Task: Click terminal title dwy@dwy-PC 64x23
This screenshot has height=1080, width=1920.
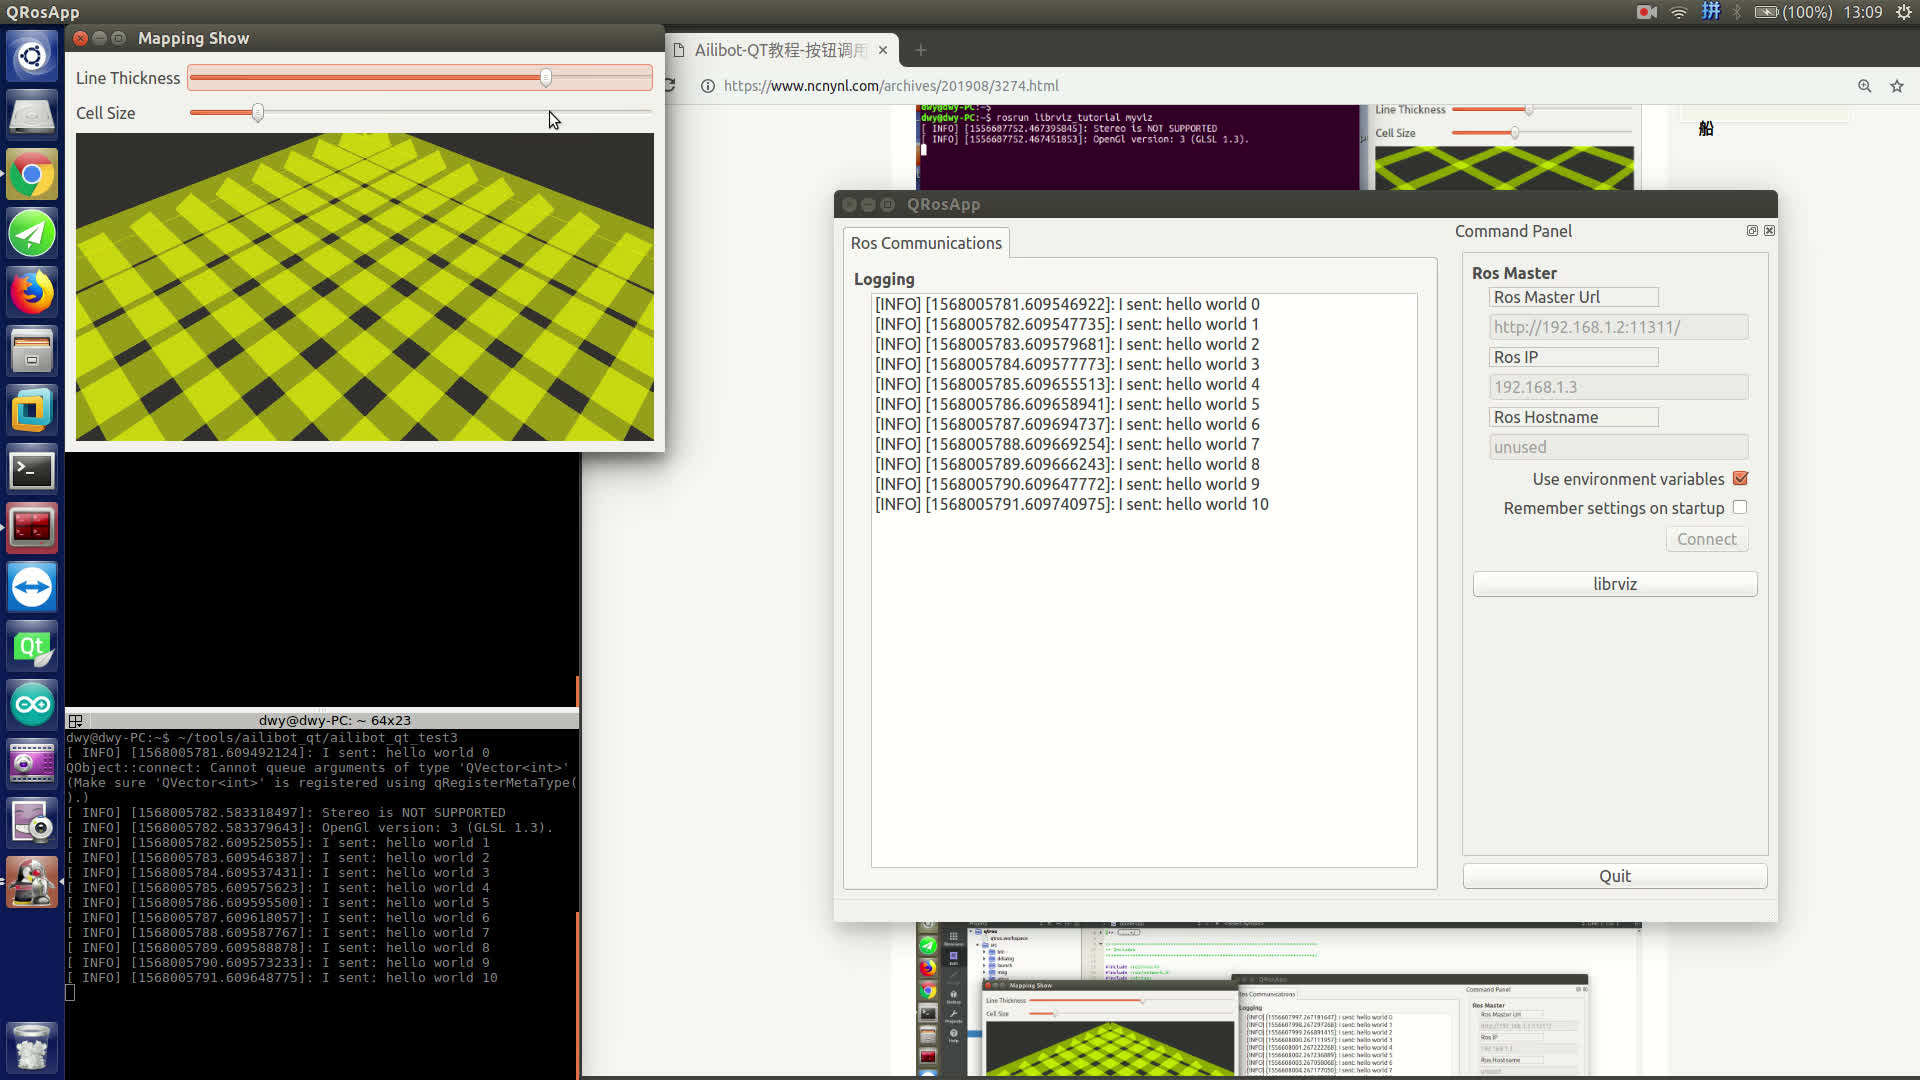Action: (x=335, y=720)
